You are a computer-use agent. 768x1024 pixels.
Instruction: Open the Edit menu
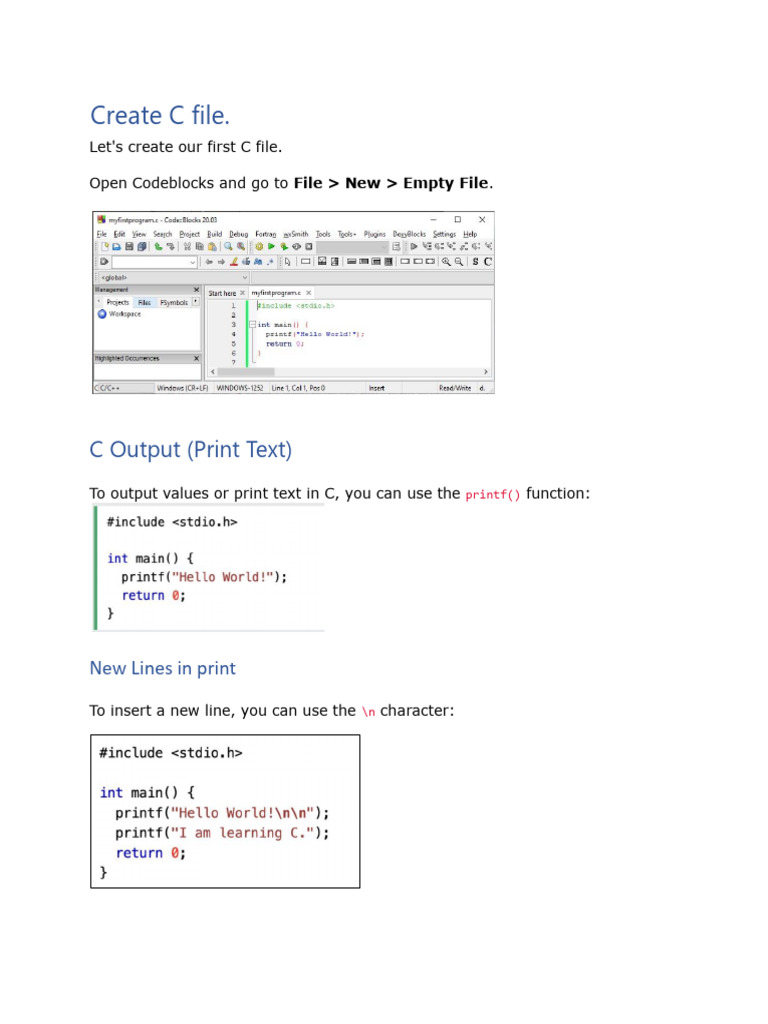coord(120,234)
